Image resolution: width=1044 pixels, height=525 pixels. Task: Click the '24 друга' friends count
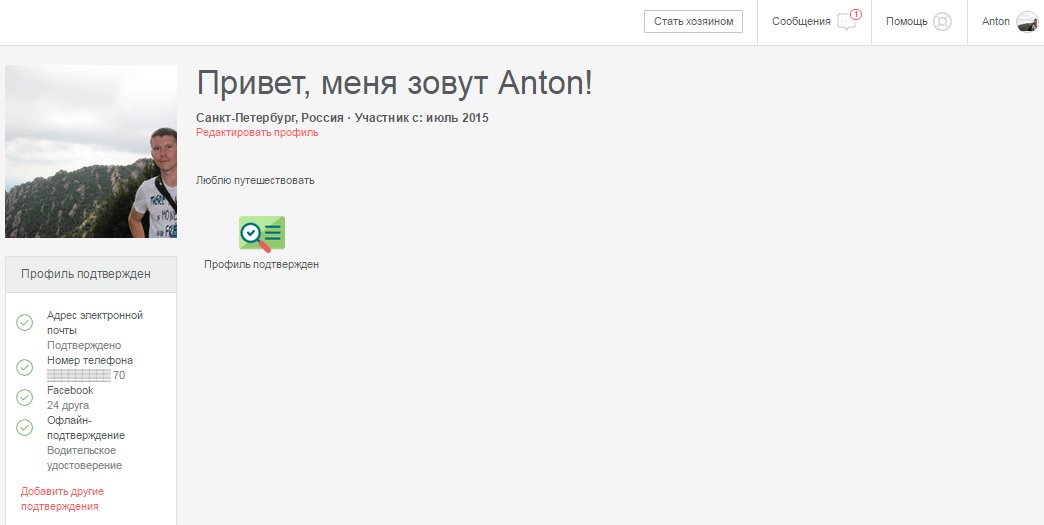pos(67,405)
